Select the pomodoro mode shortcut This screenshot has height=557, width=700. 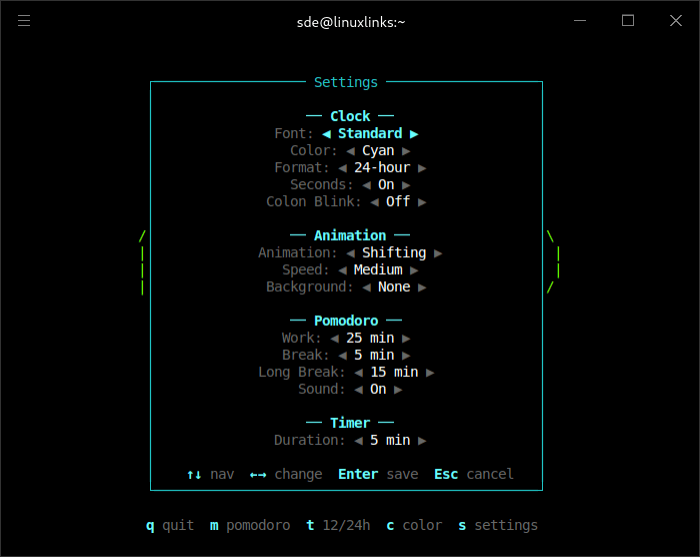click(250, 526)
